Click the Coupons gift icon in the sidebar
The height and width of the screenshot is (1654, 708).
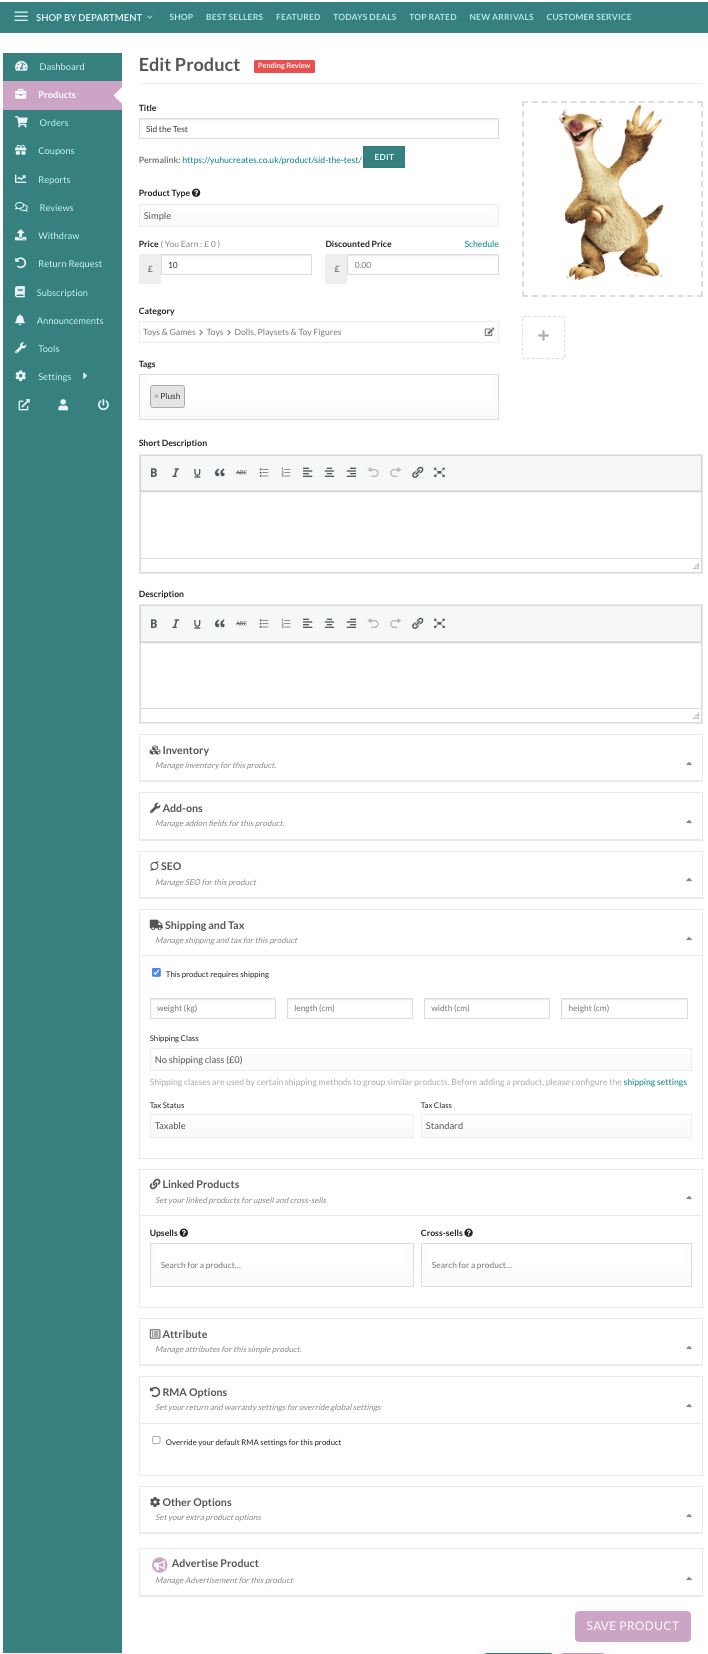pos(21,150)
